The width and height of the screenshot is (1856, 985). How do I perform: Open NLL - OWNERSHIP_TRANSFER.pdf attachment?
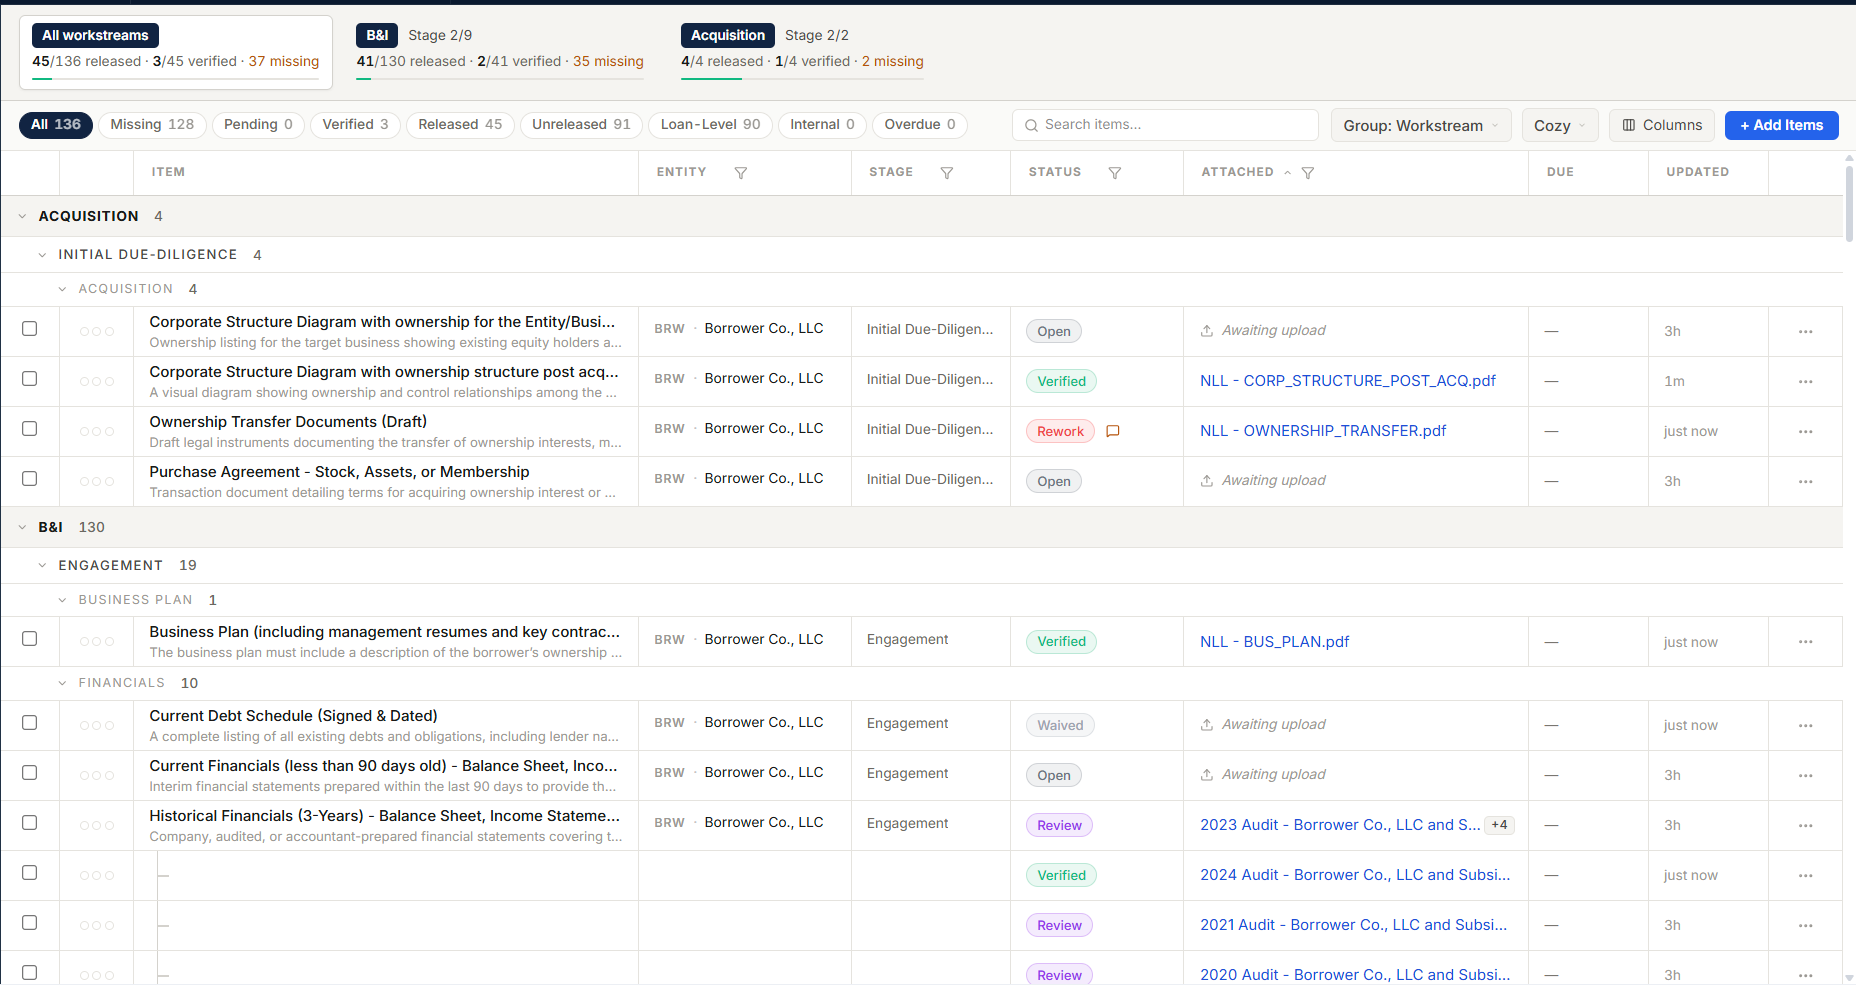click(x=1323, y=431)
